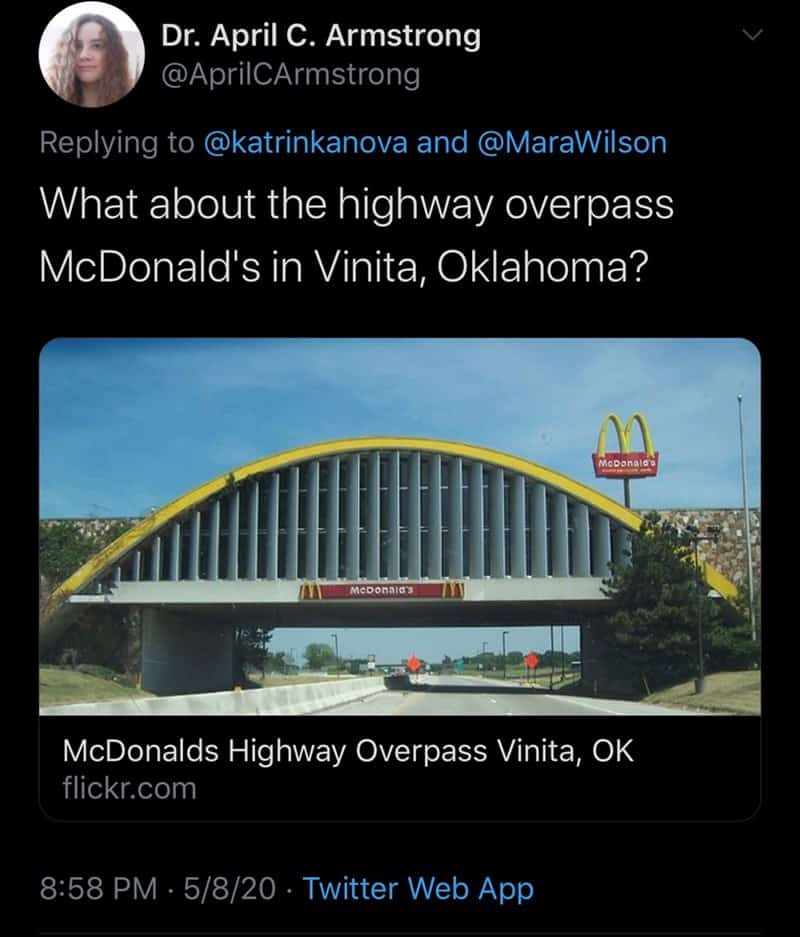Click the 'Replying to' label

click(x=117, y=143)
